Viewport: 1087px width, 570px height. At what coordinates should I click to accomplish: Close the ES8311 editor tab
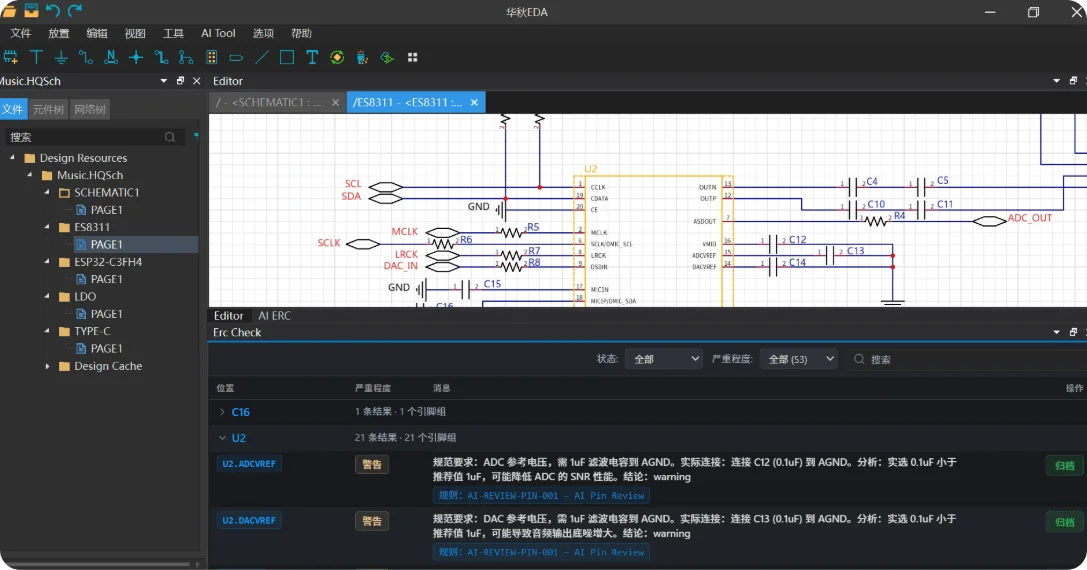474,103
